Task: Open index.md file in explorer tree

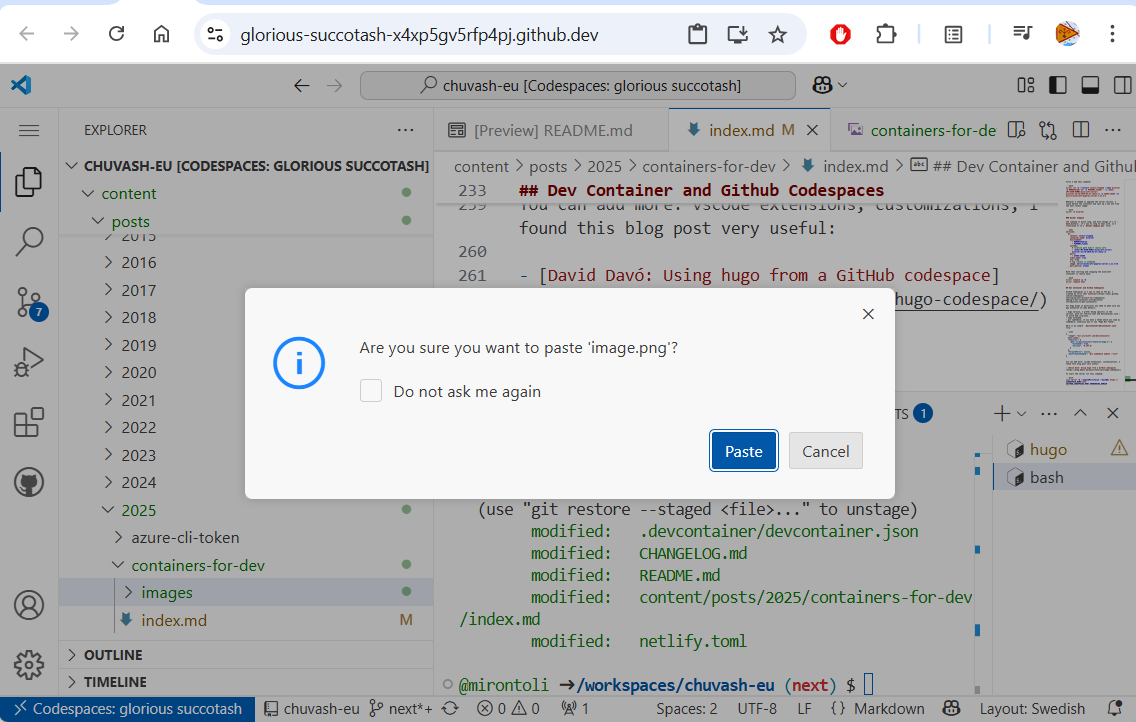Action: tap(246, 620)
